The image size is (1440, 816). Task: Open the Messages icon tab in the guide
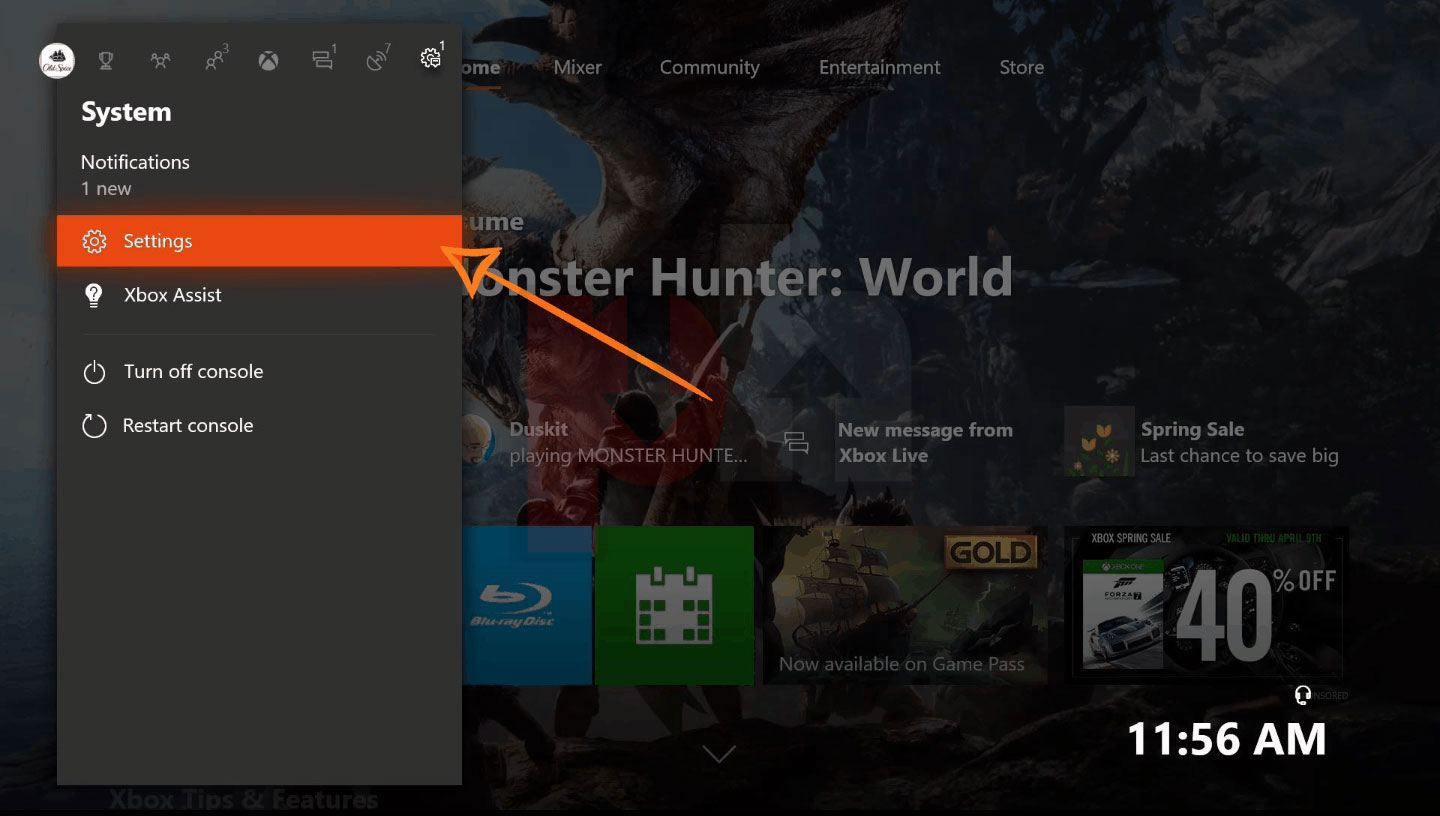point(323,59)
